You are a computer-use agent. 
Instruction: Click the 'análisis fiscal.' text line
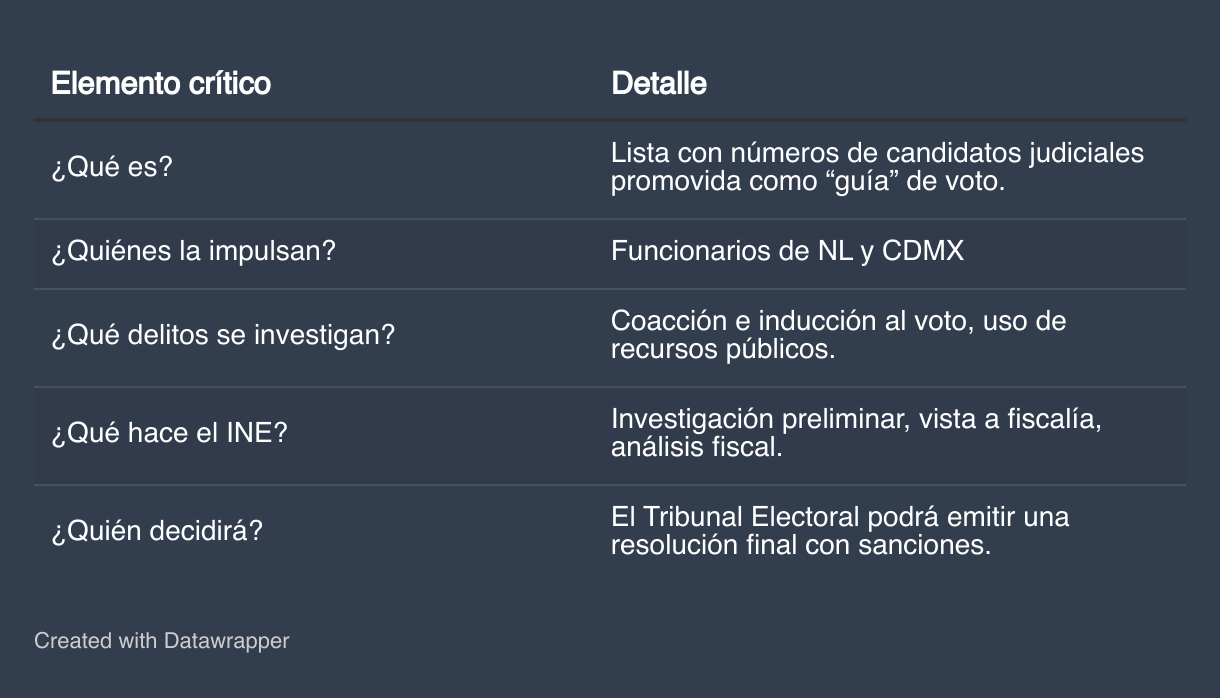click(697, 447)
